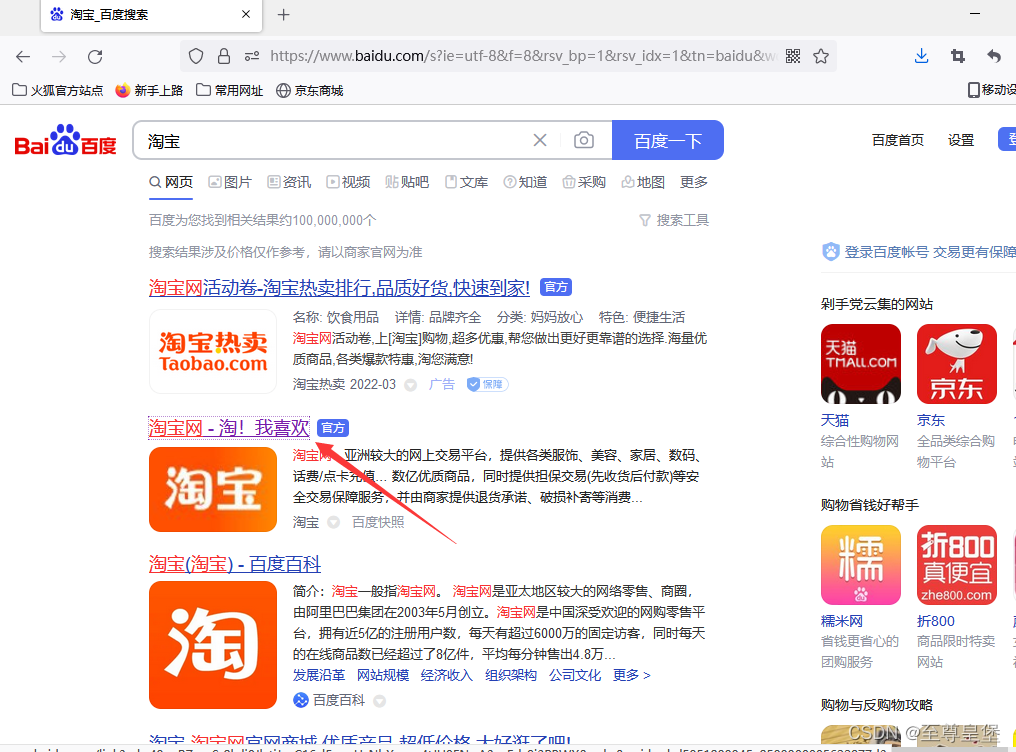The image size is (1016, 752).
Task: Open the 公司文化 sublink
Action: 575,675
